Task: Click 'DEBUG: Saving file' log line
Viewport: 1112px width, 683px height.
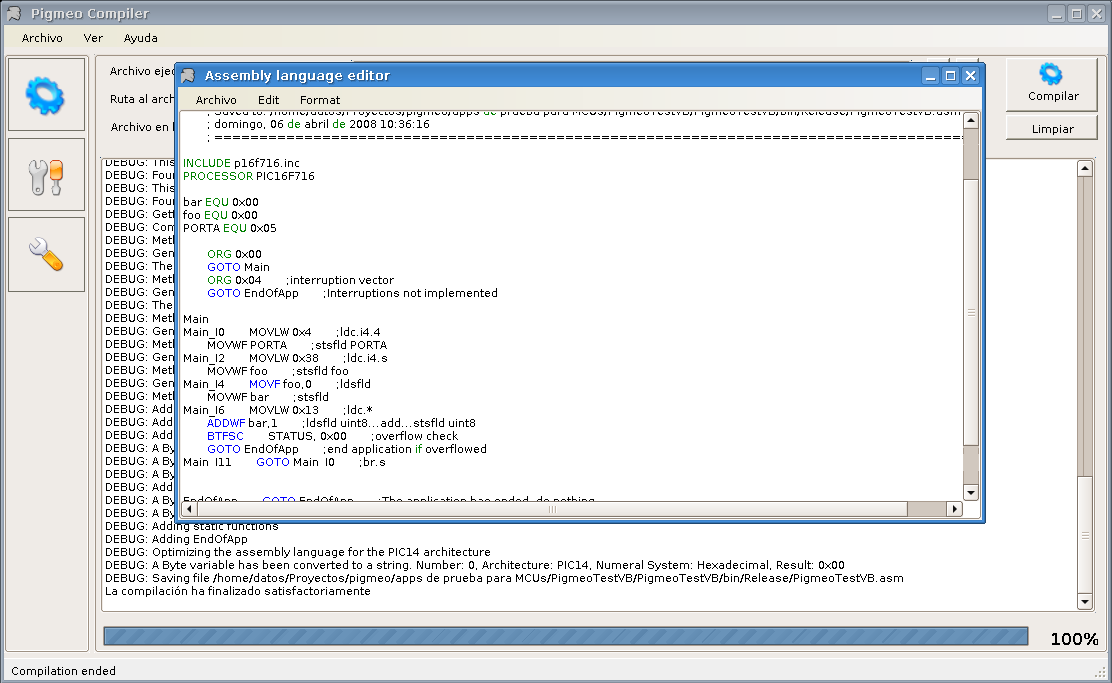Action: [504, 579]
